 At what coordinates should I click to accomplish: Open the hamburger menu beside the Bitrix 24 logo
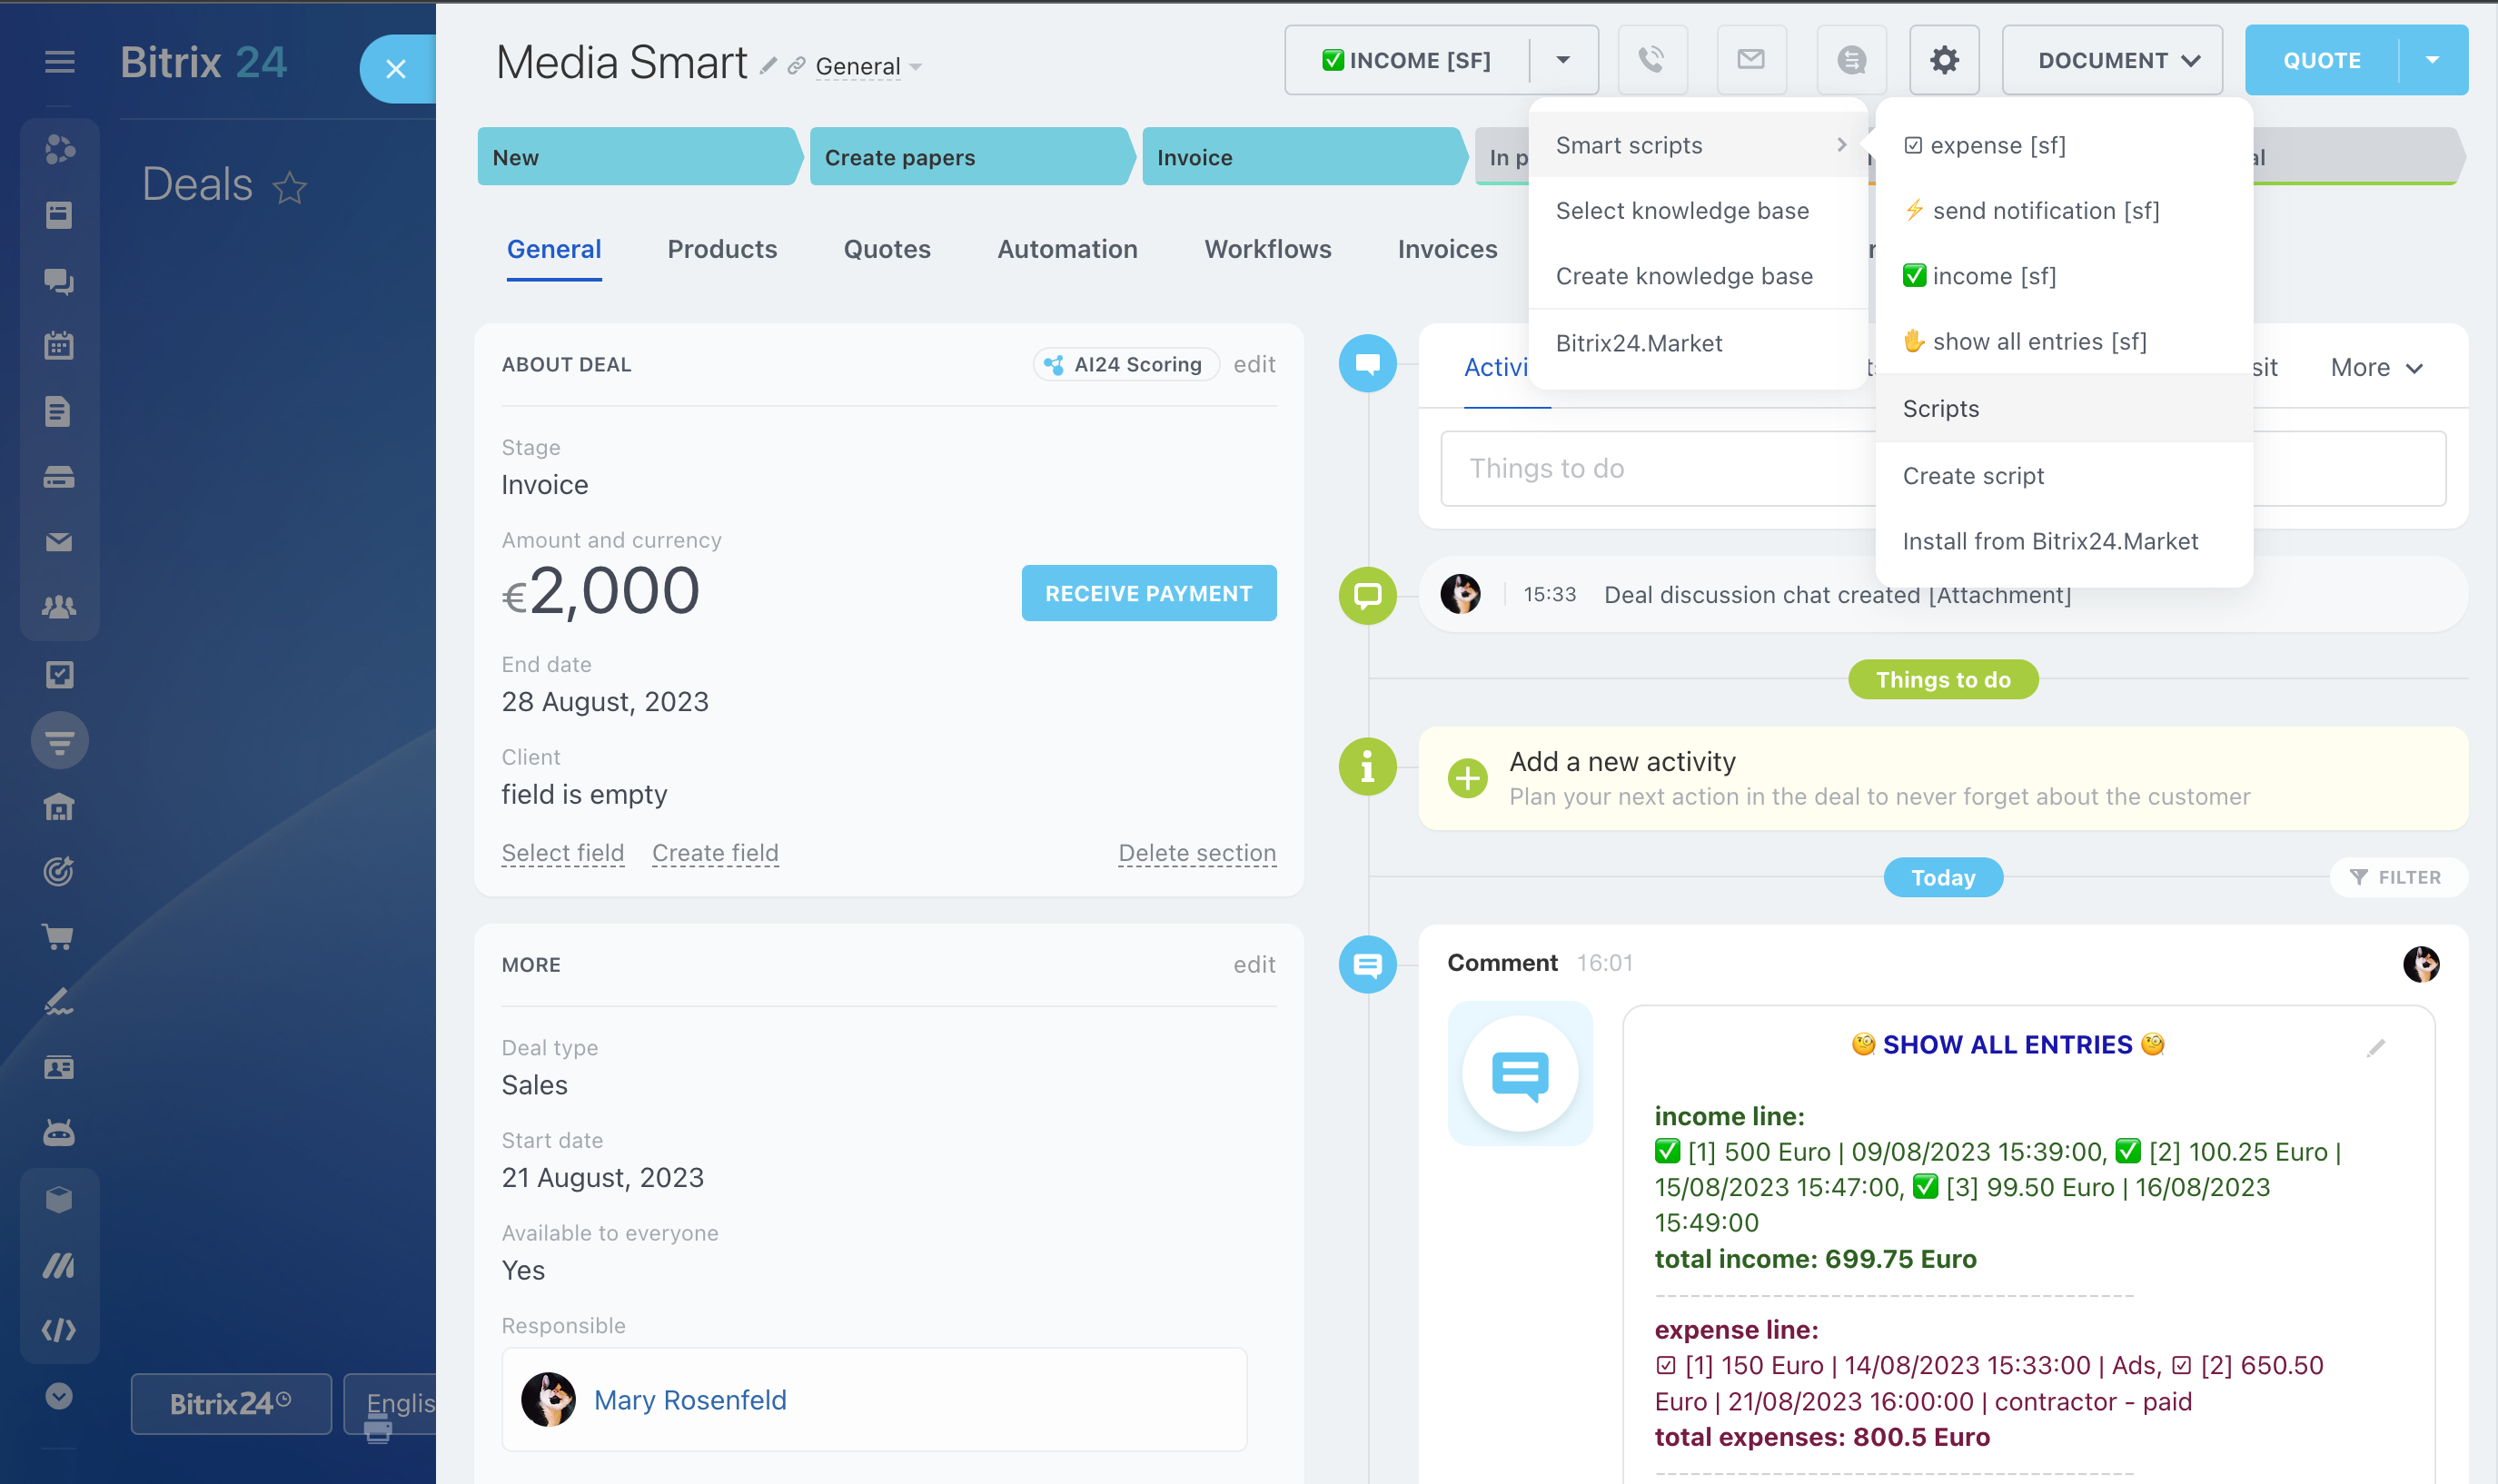coord(60,62)
